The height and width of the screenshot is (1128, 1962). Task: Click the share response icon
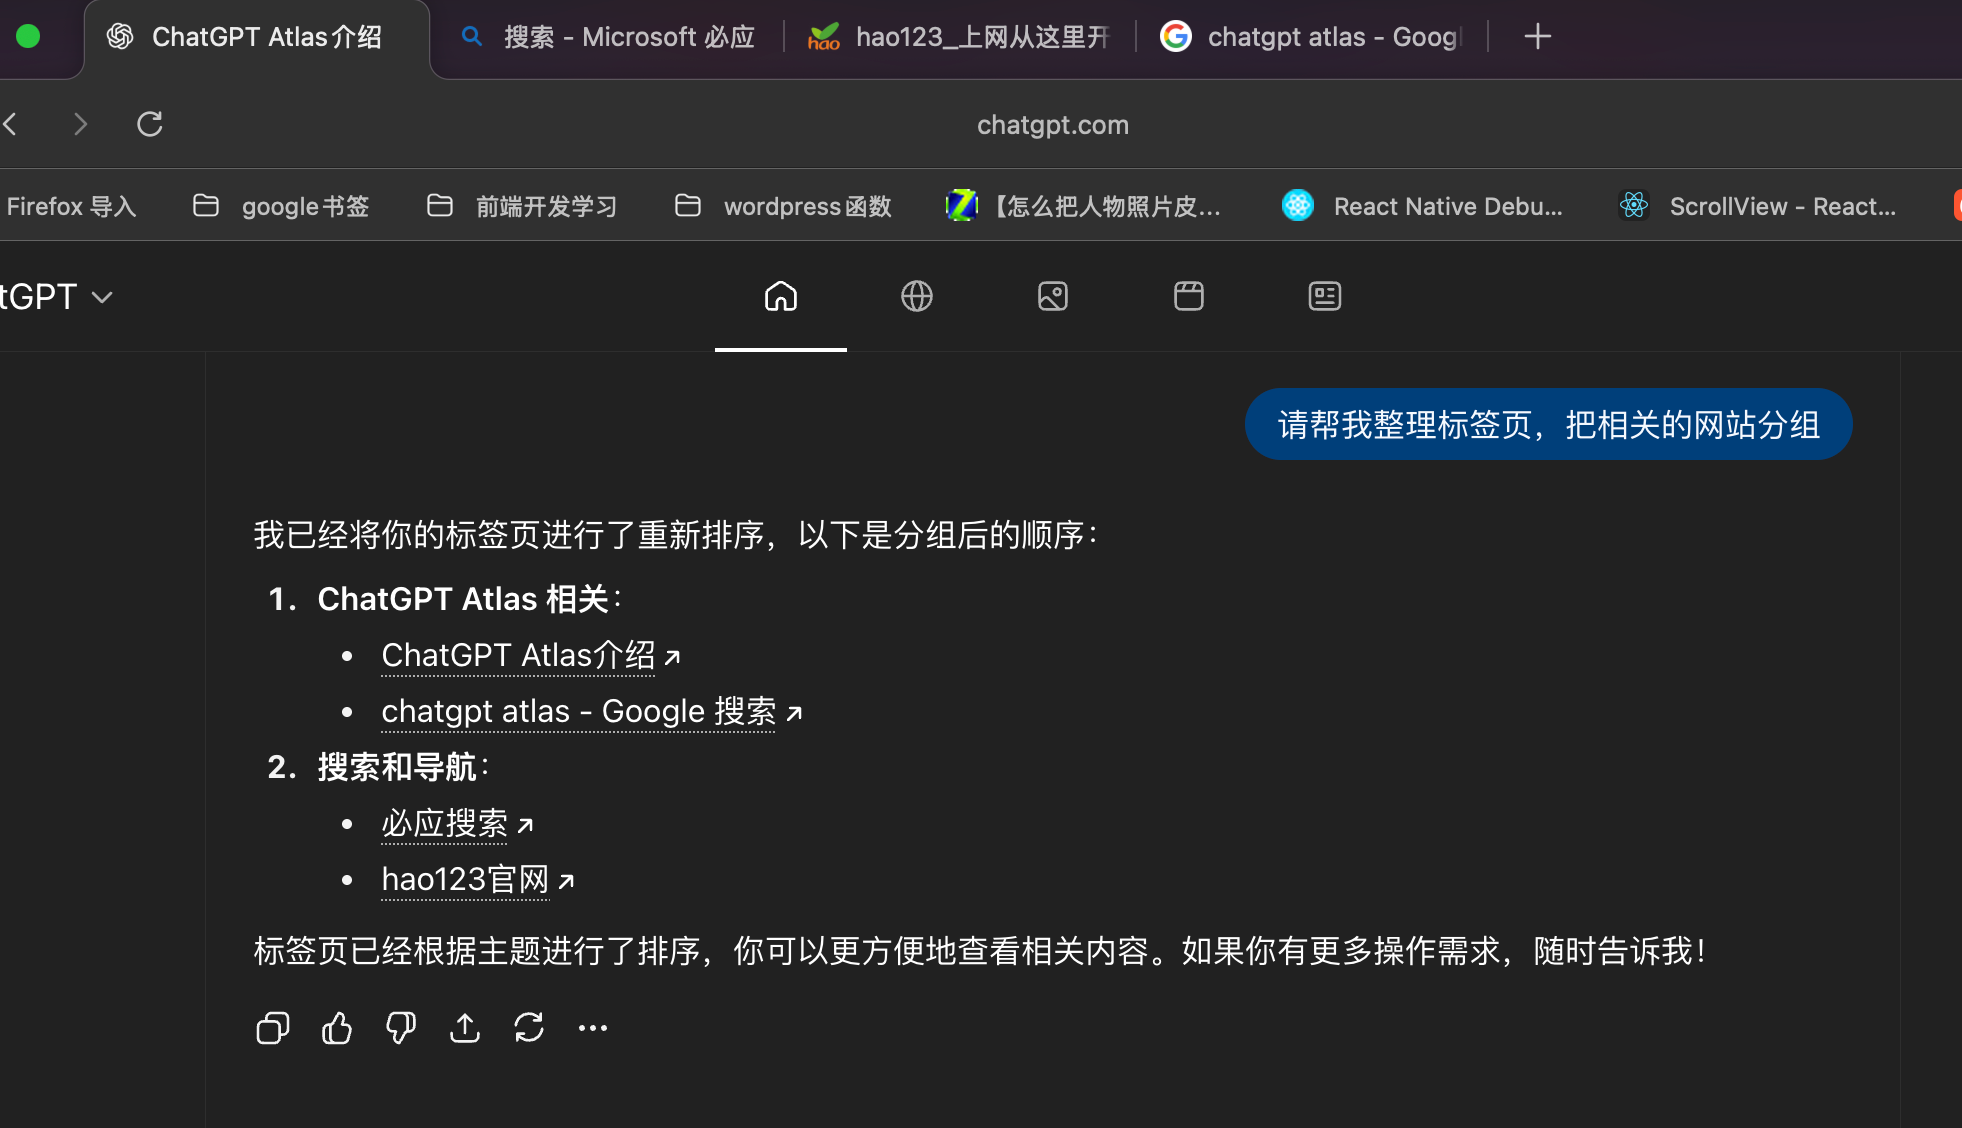pos(465,1028)
